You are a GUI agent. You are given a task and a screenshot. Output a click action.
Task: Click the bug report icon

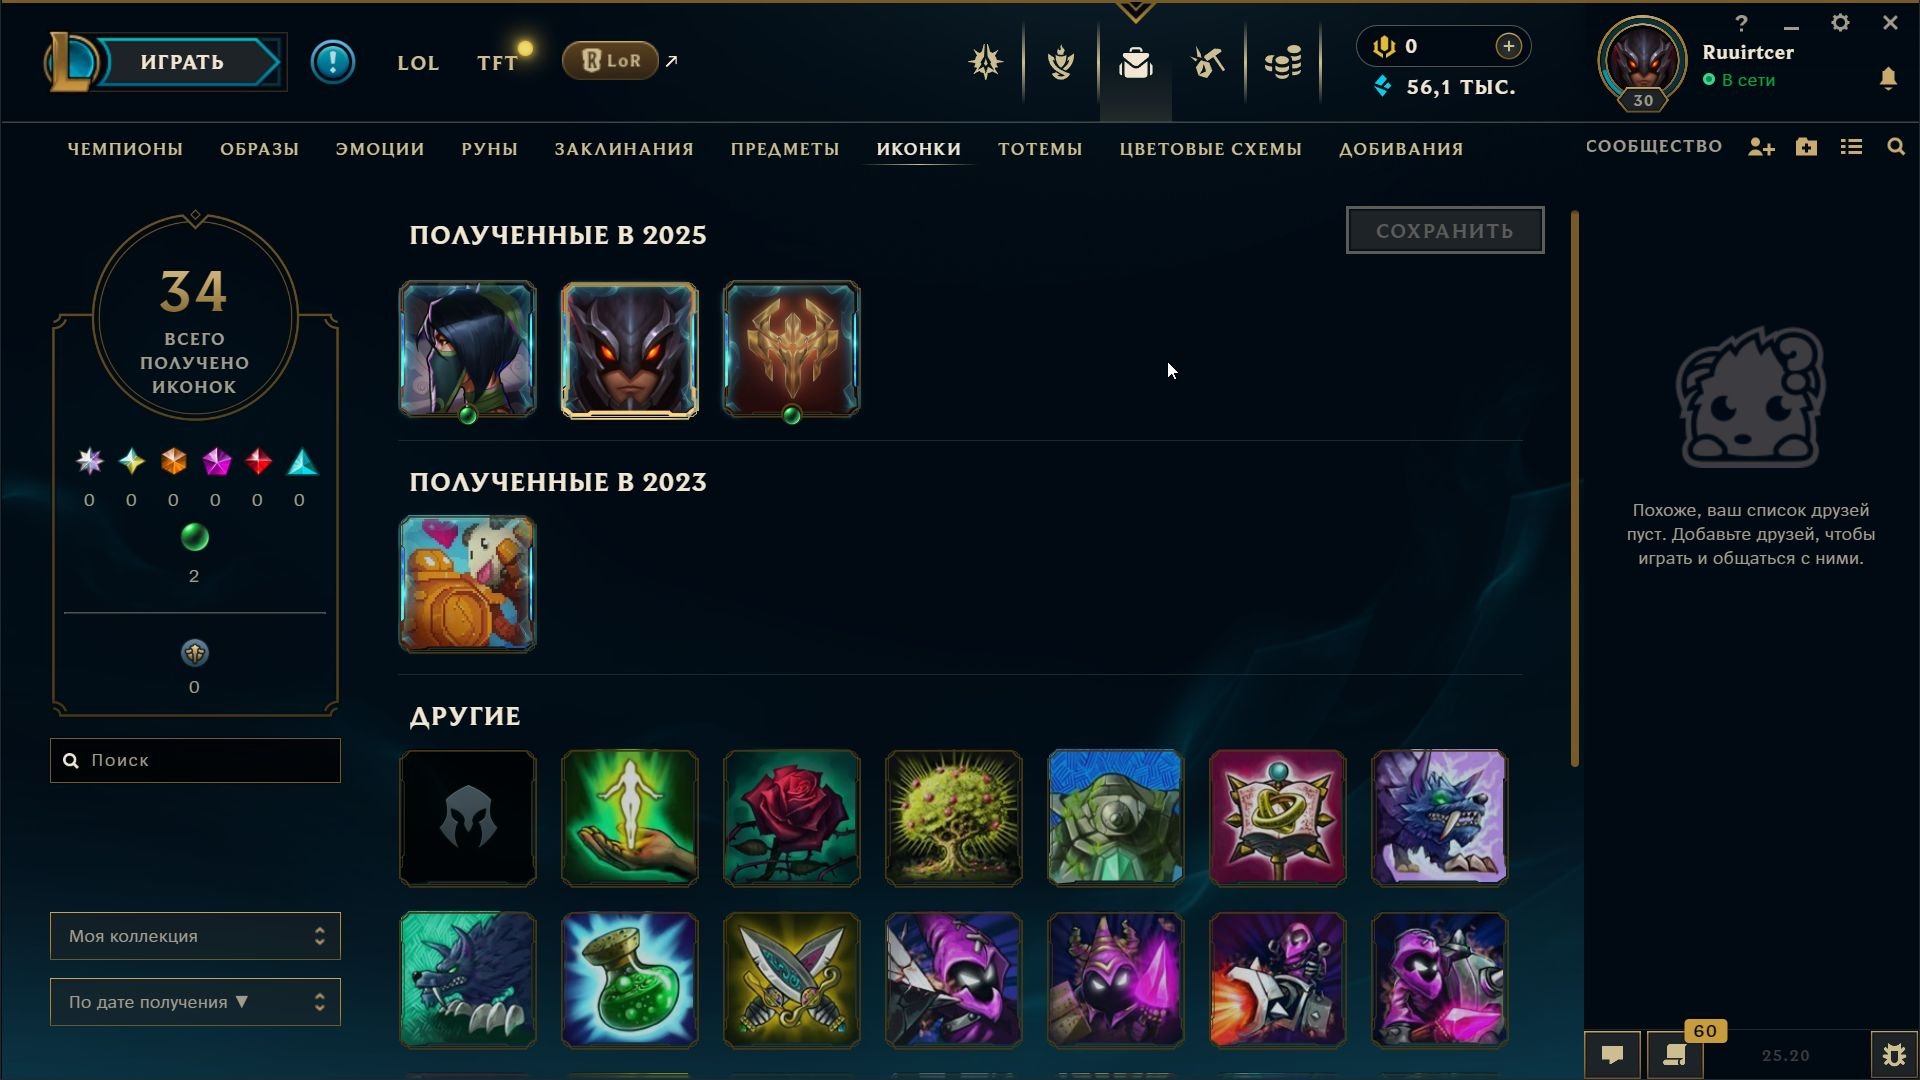pos(1894,1055)
